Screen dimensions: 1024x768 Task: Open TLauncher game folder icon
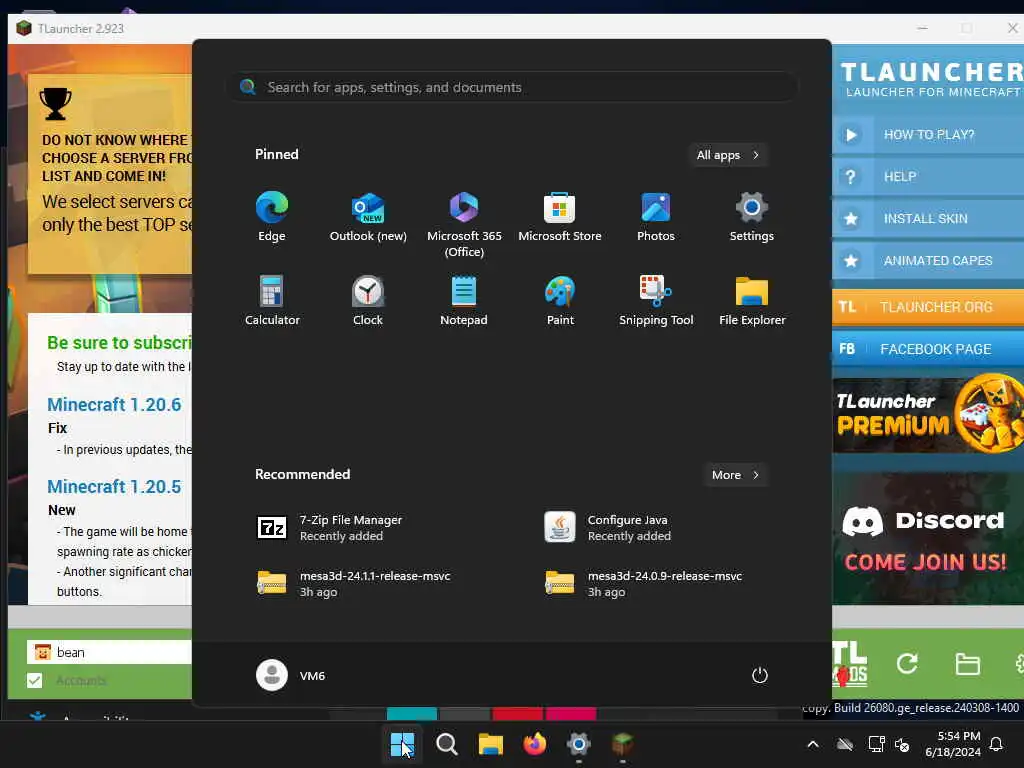(967, 664)
